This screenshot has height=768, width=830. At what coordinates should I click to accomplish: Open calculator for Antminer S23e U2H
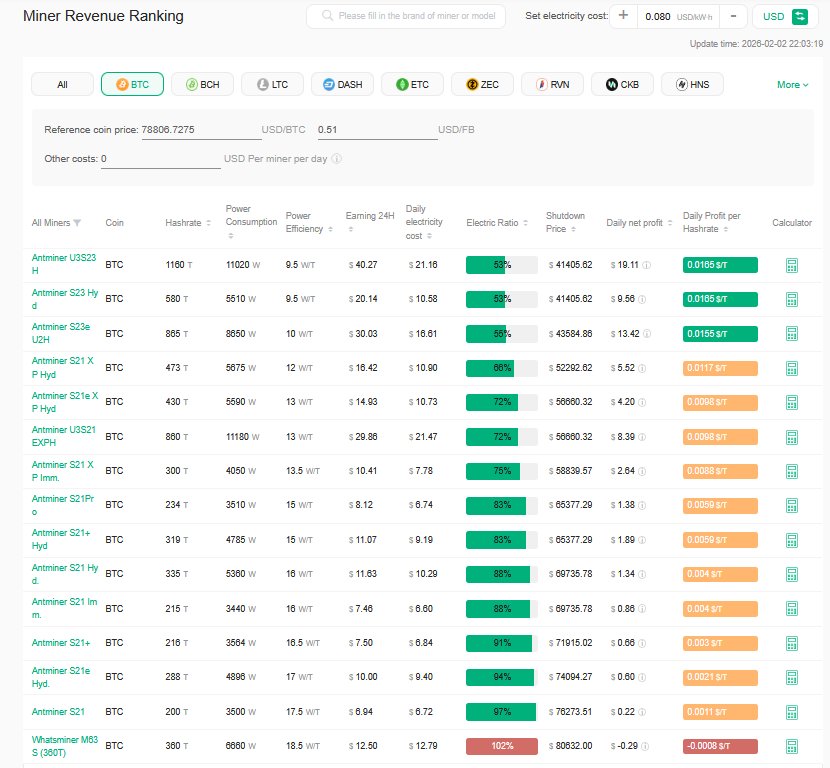point(791,333)
